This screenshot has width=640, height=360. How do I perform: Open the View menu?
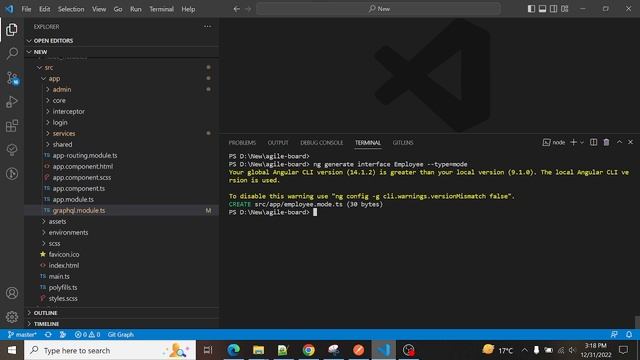99,9
